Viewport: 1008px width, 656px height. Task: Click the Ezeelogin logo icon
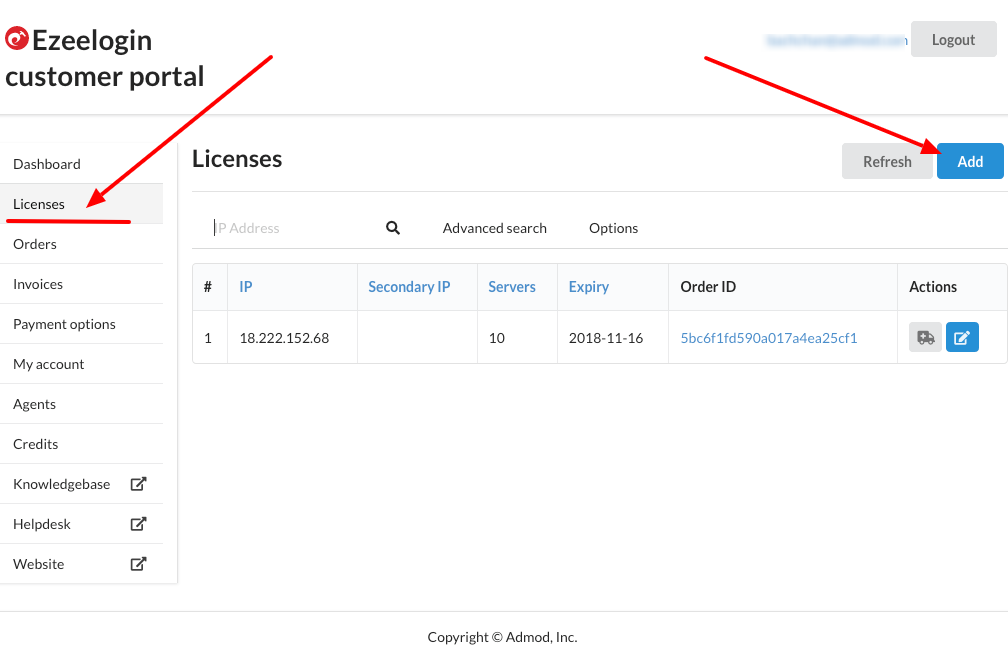(x=17, y=39)
